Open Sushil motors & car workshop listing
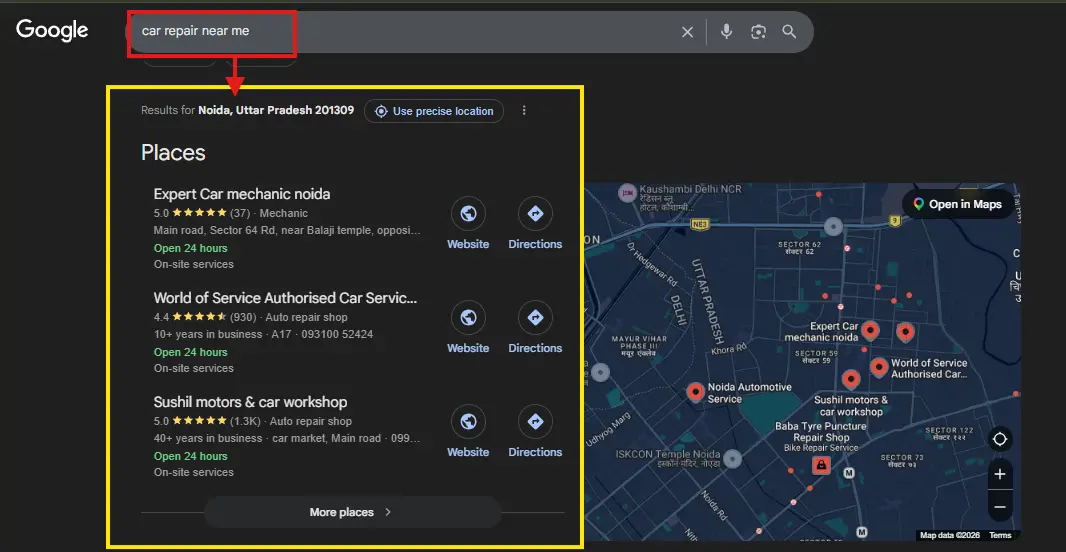The height and width of the screenshot is (552, 1066). pyautogui.click(x=250, y=402)
